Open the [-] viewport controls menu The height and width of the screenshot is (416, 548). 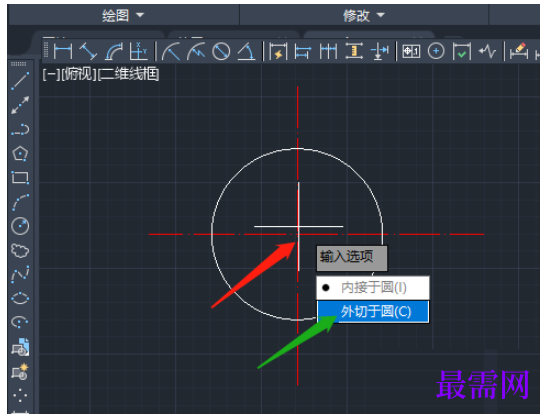tap(51, 74)
